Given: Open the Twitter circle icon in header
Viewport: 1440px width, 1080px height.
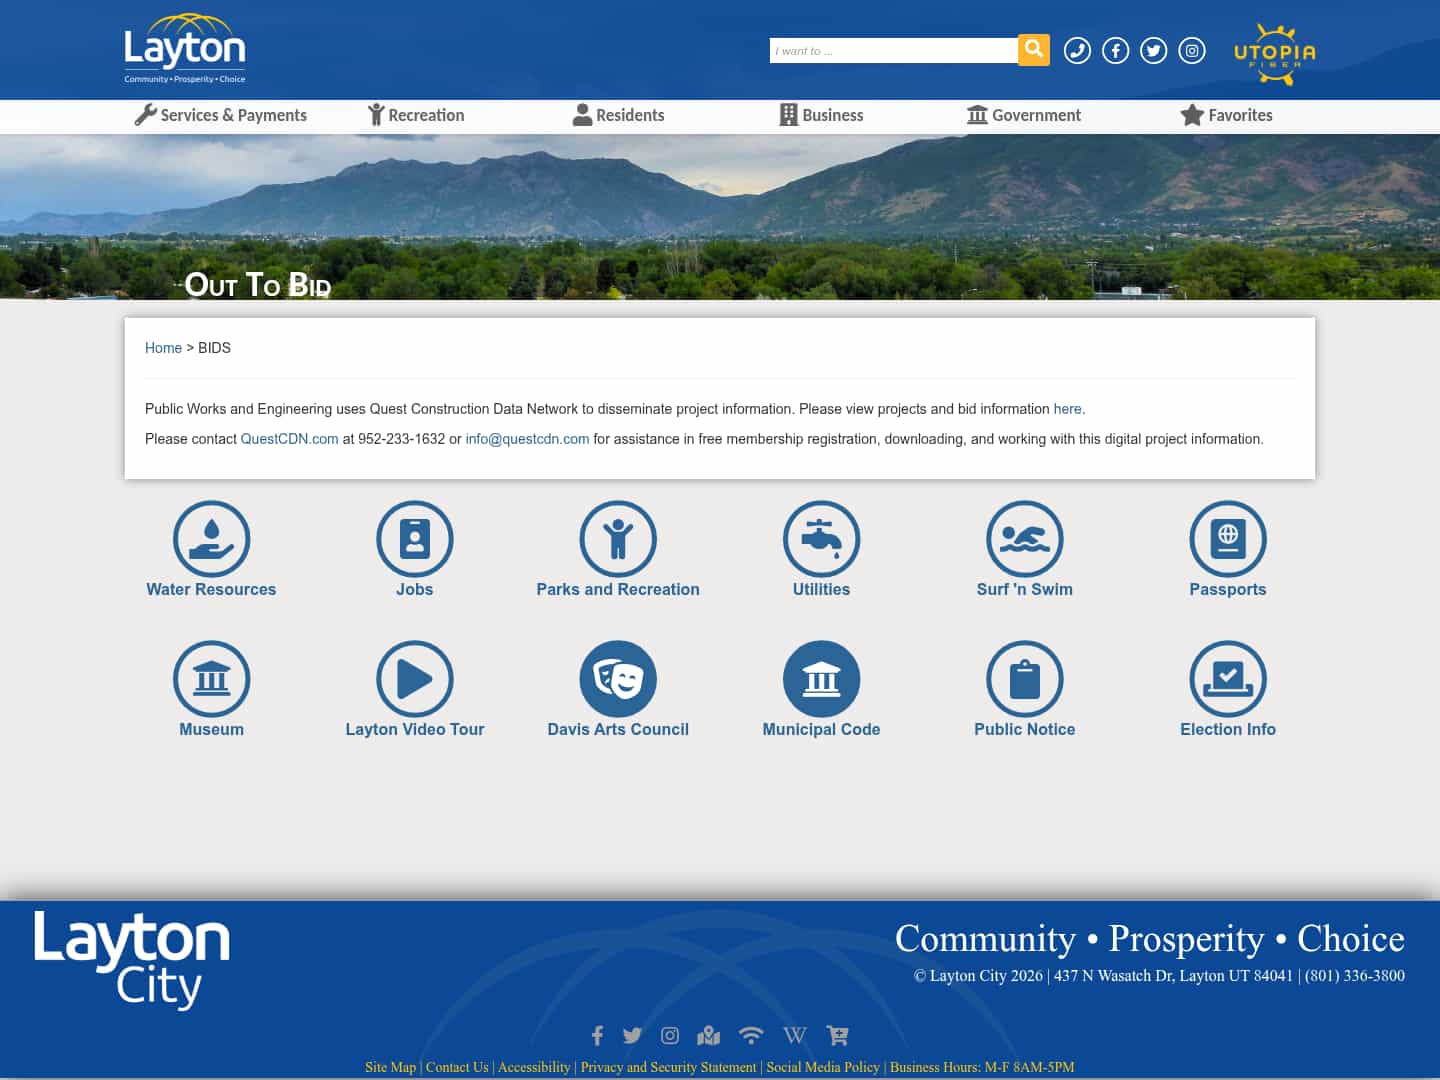Looking at the screenshot, I should click(1153, 50).
